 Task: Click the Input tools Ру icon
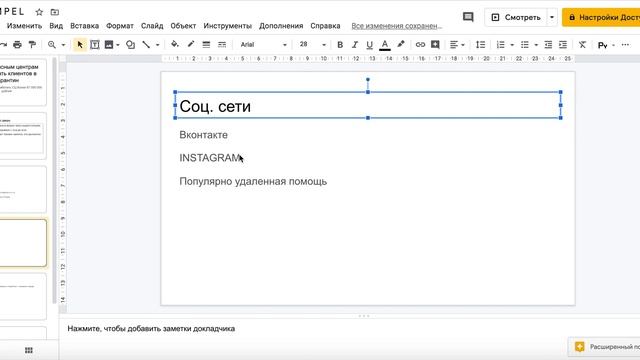point(602,45)
